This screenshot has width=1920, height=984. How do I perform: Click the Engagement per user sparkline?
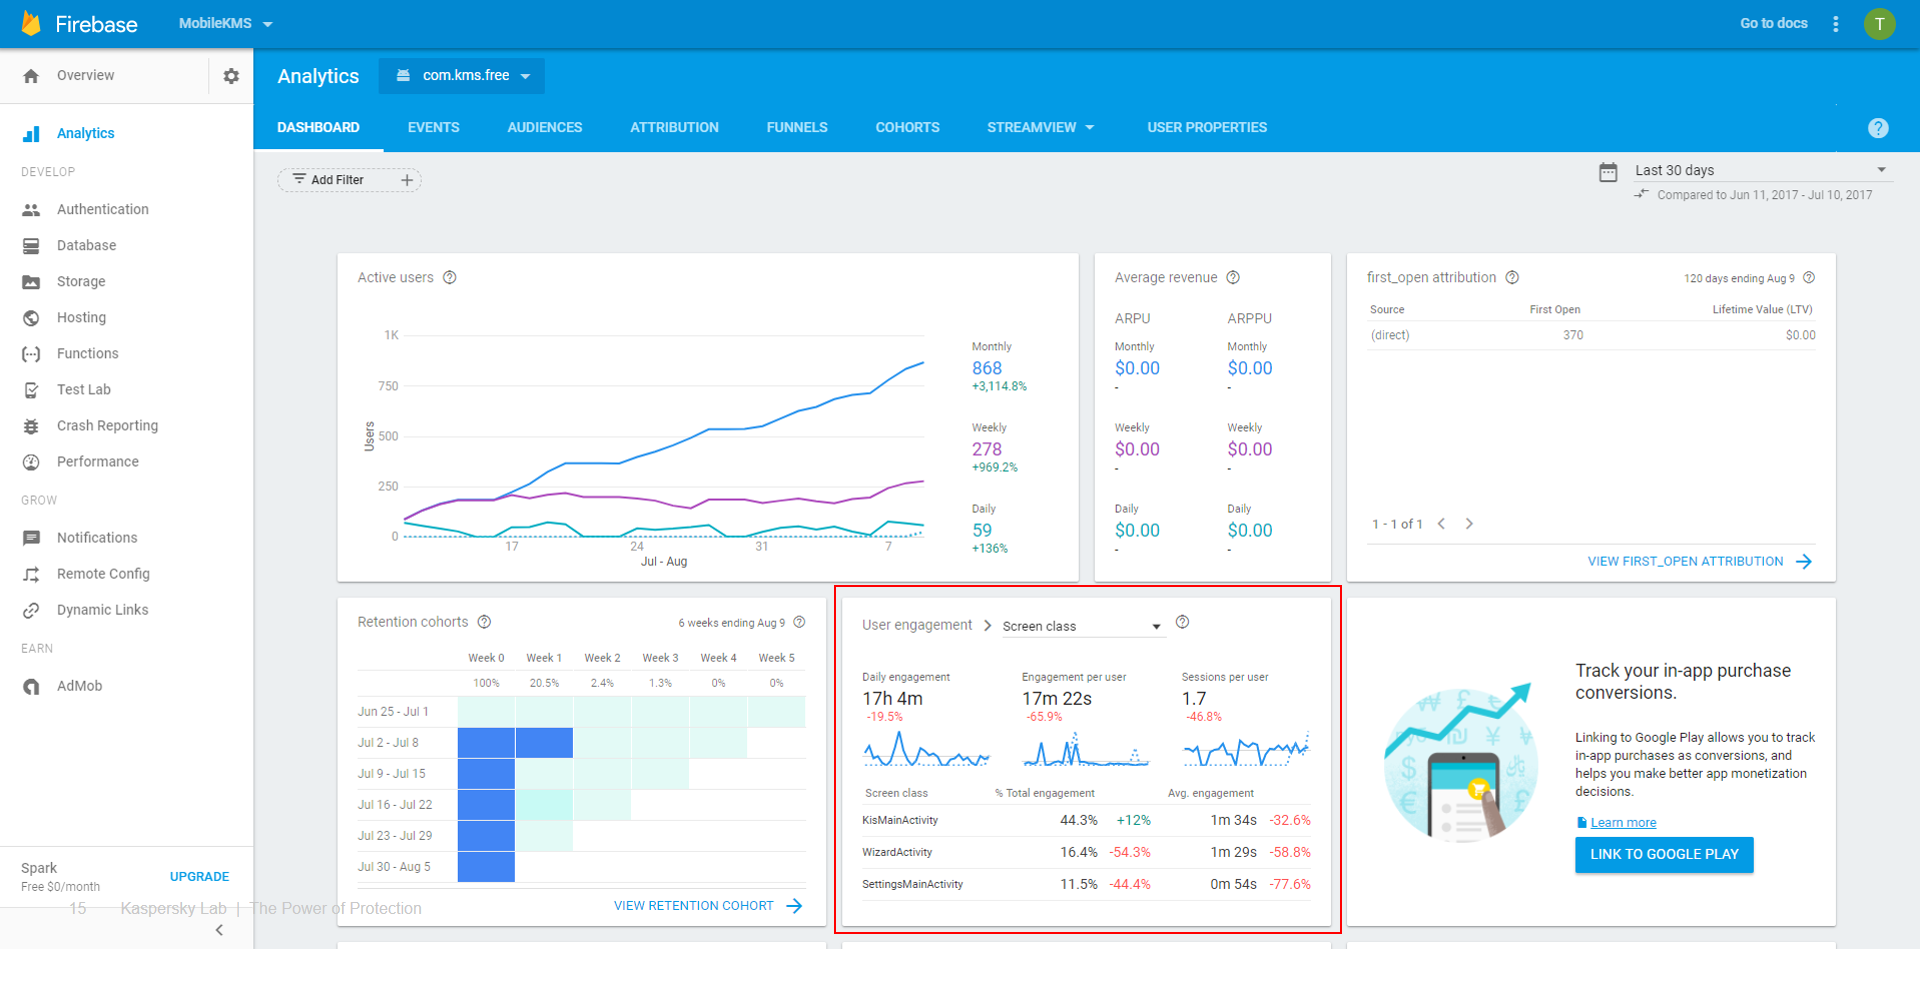1086,749
